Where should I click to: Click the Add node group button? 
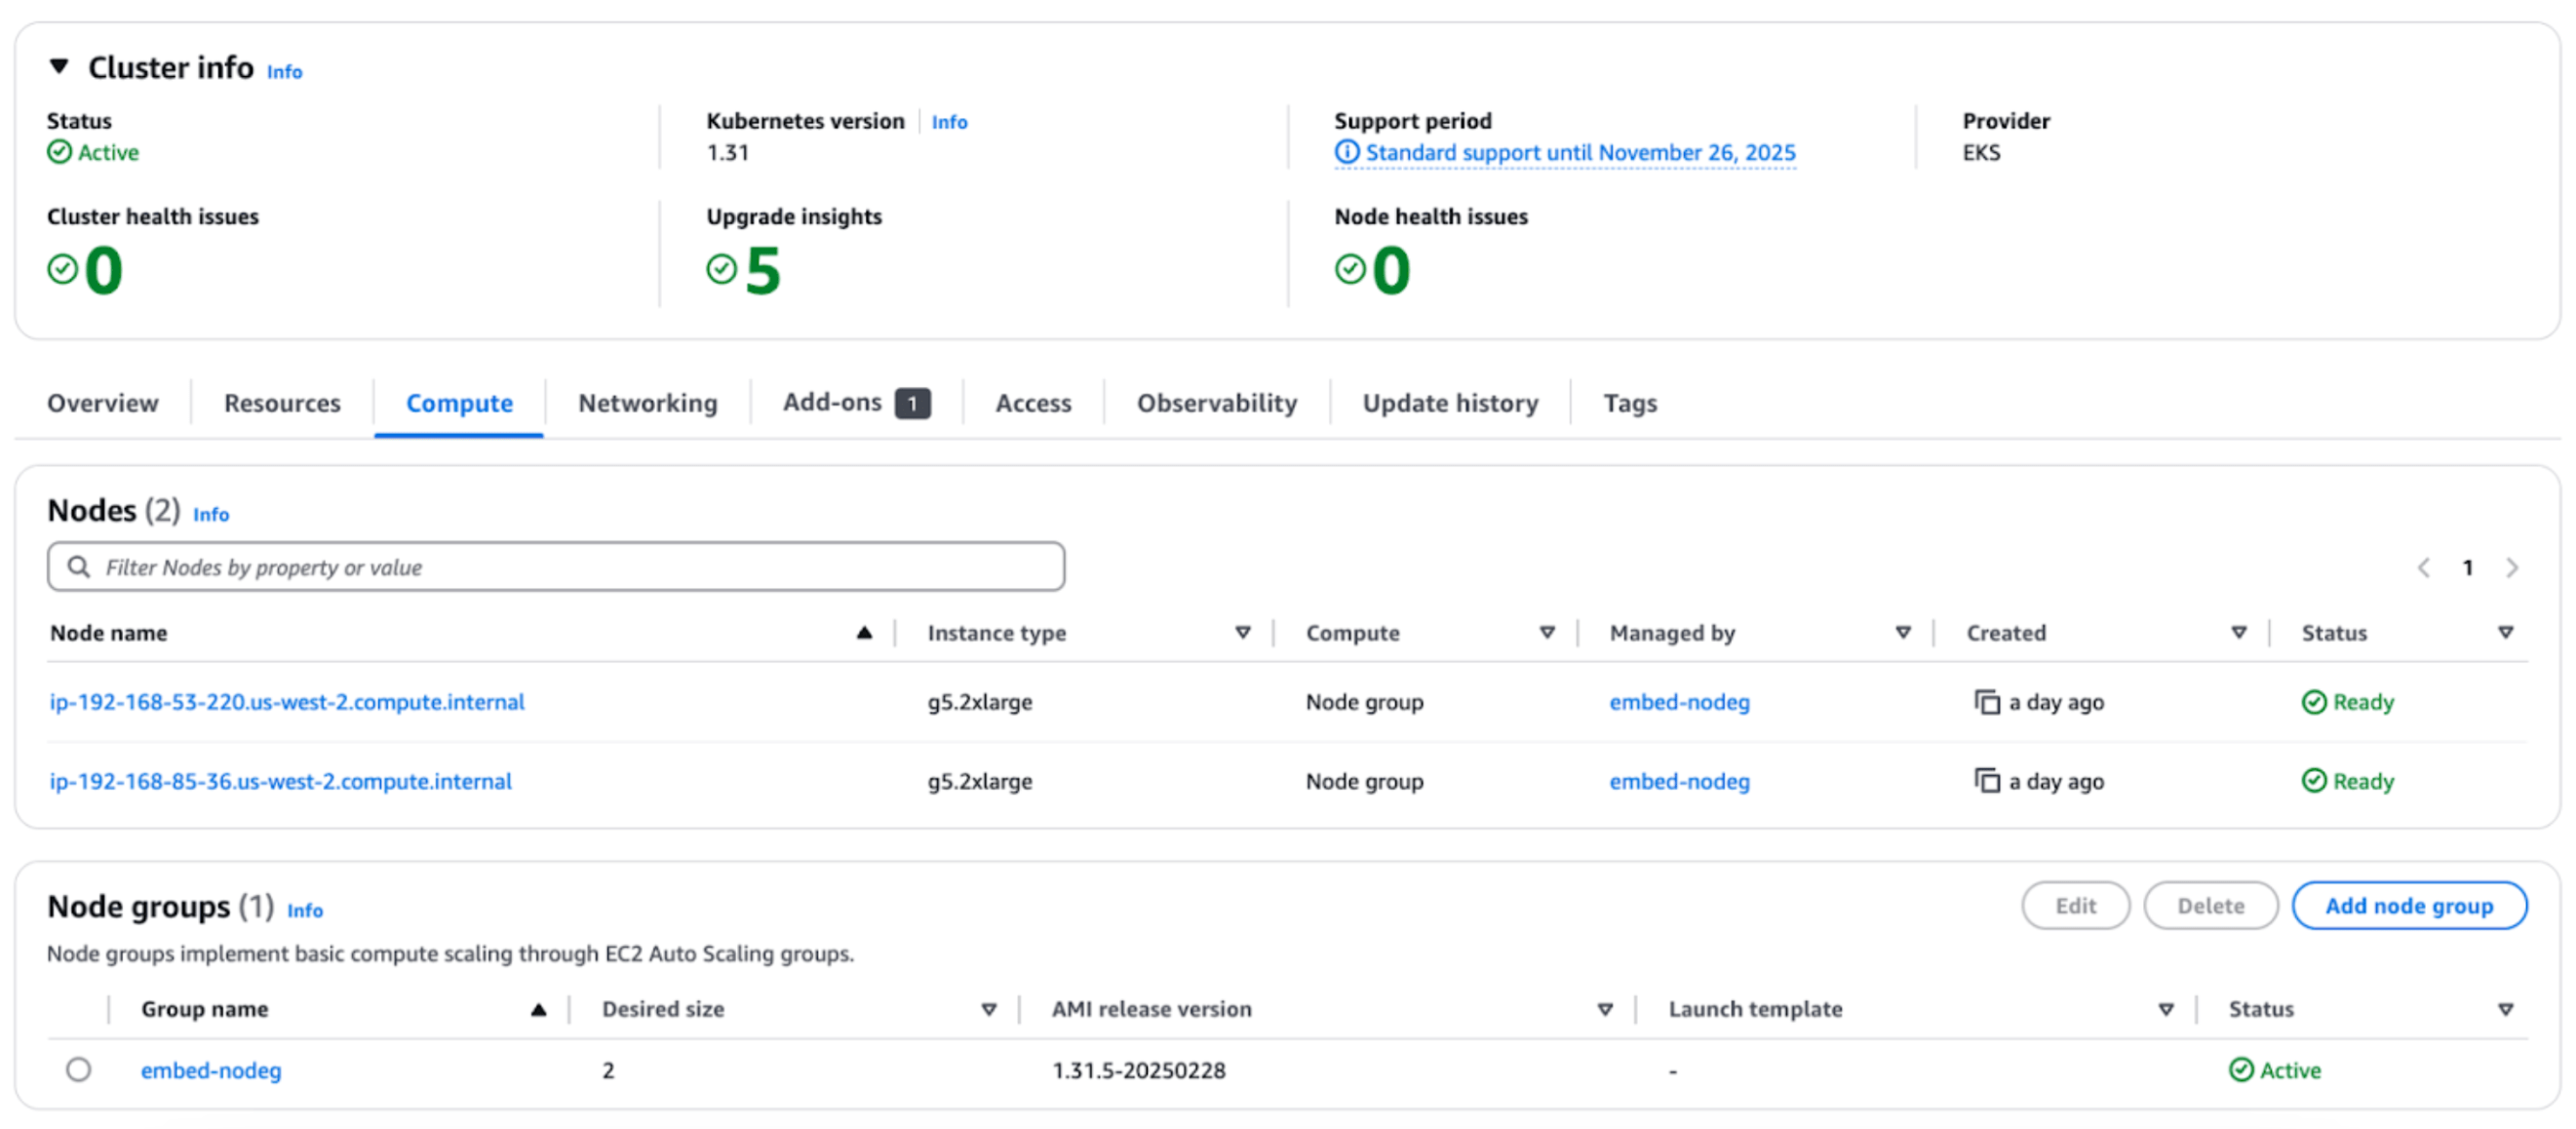click(x=2408, y=905)
